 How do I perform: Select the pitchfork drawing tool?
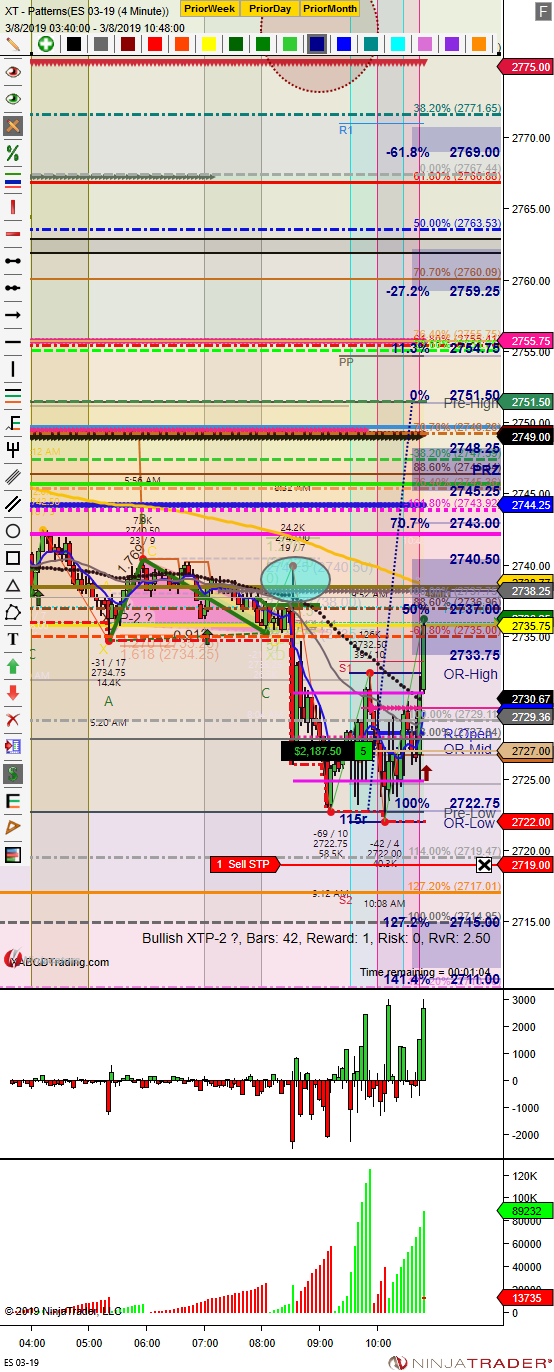(13, 450)
